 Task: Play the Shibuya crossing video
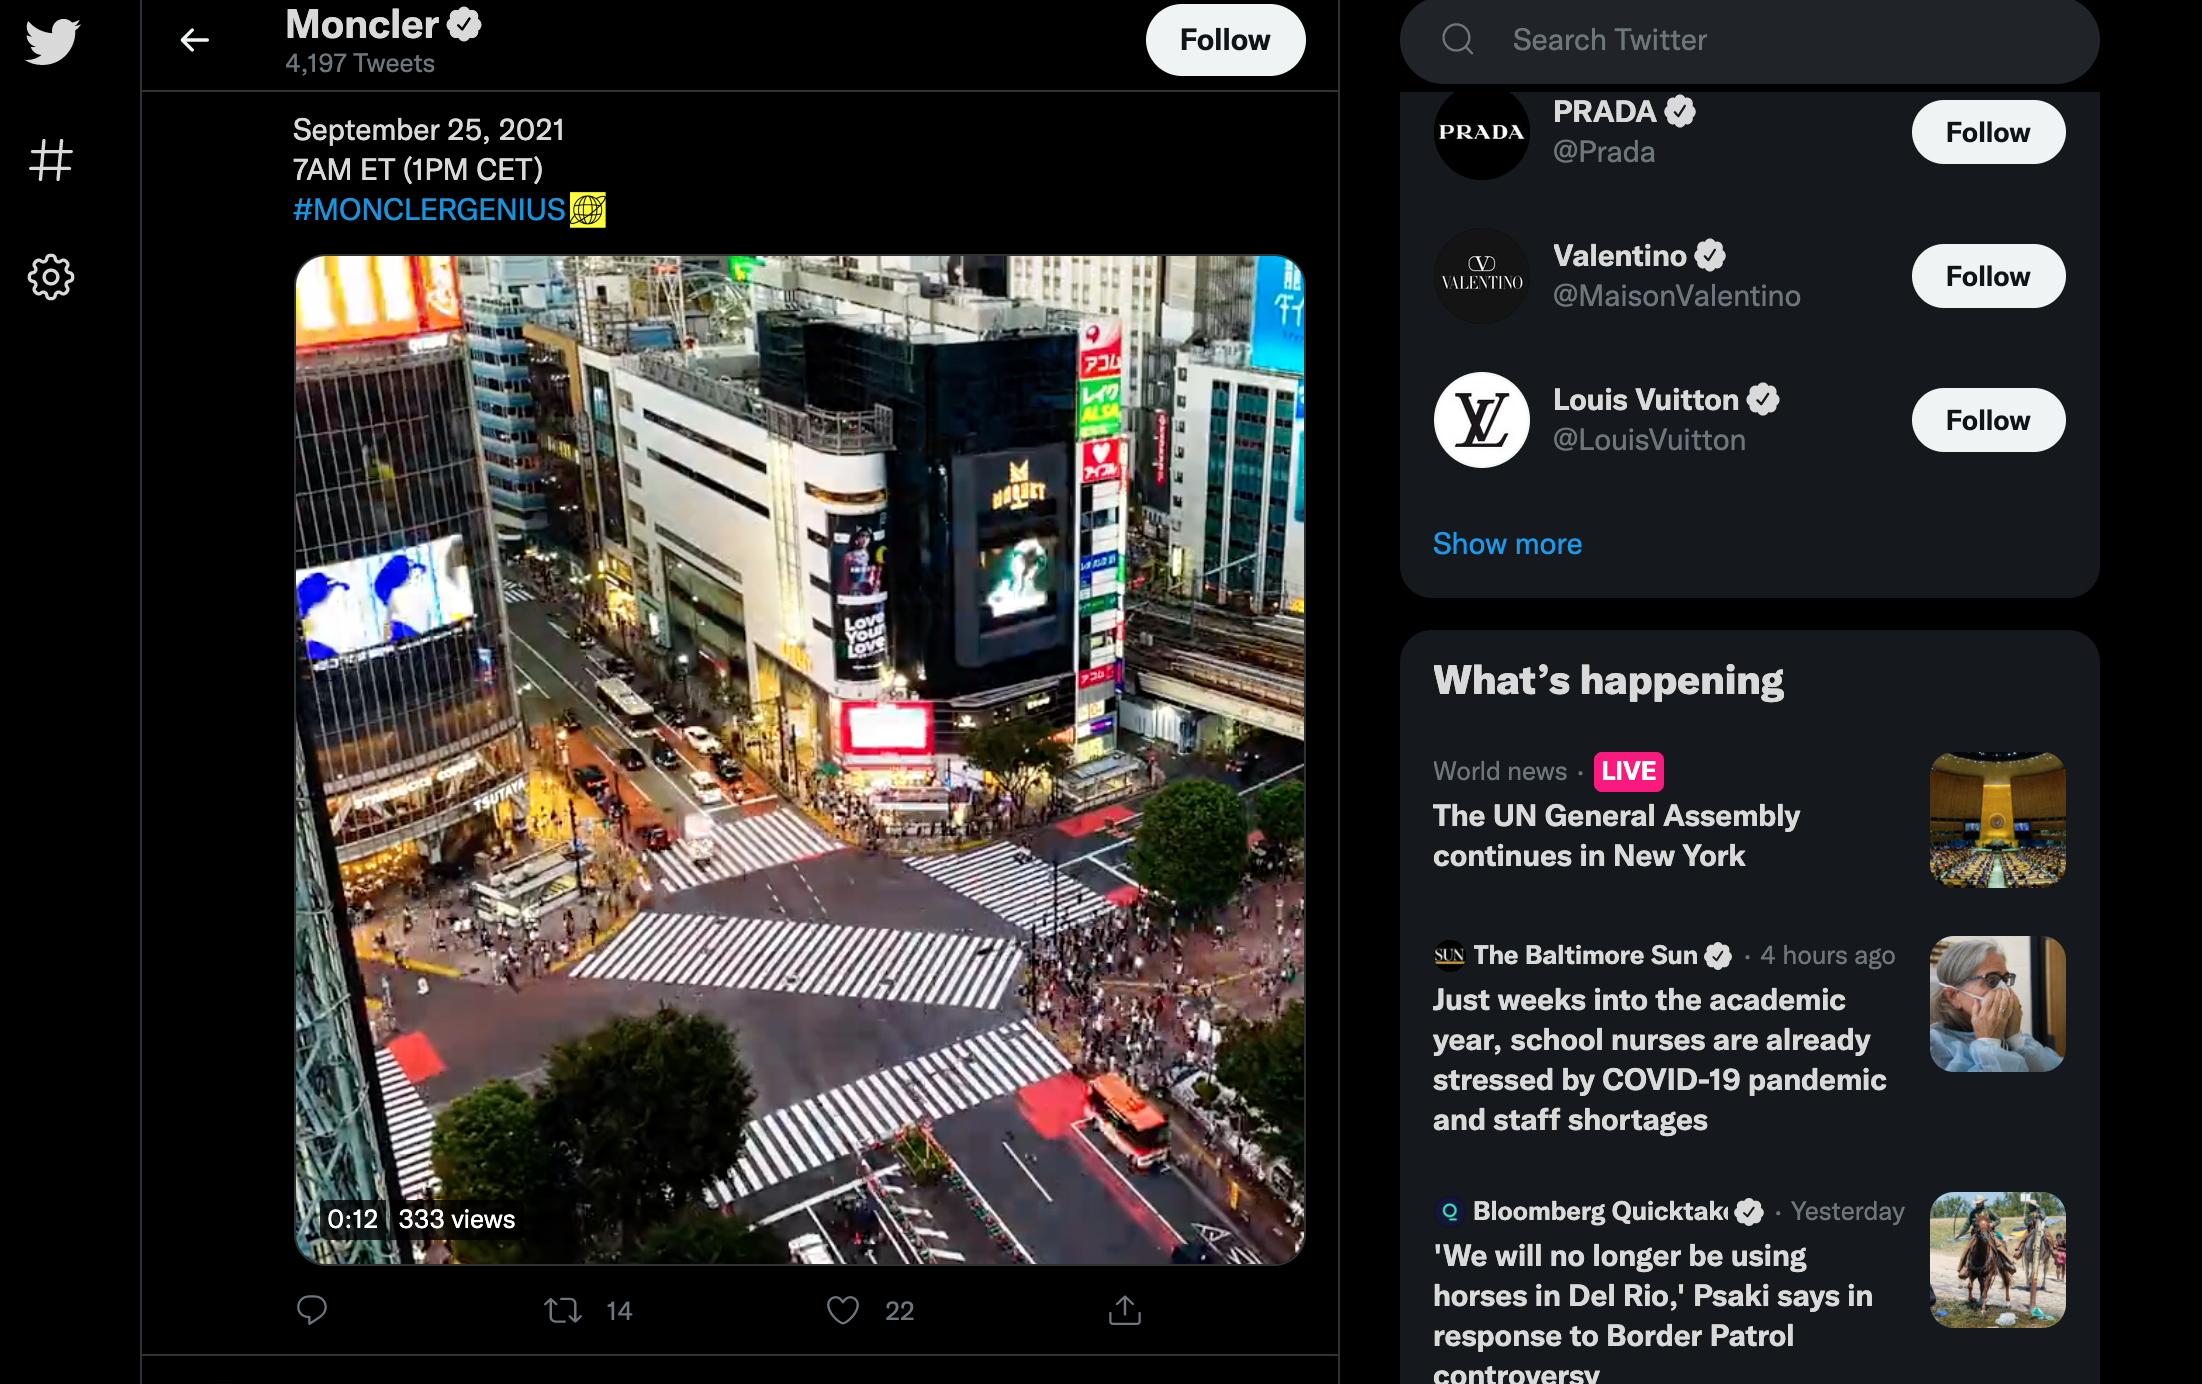(x=800, y=760)
